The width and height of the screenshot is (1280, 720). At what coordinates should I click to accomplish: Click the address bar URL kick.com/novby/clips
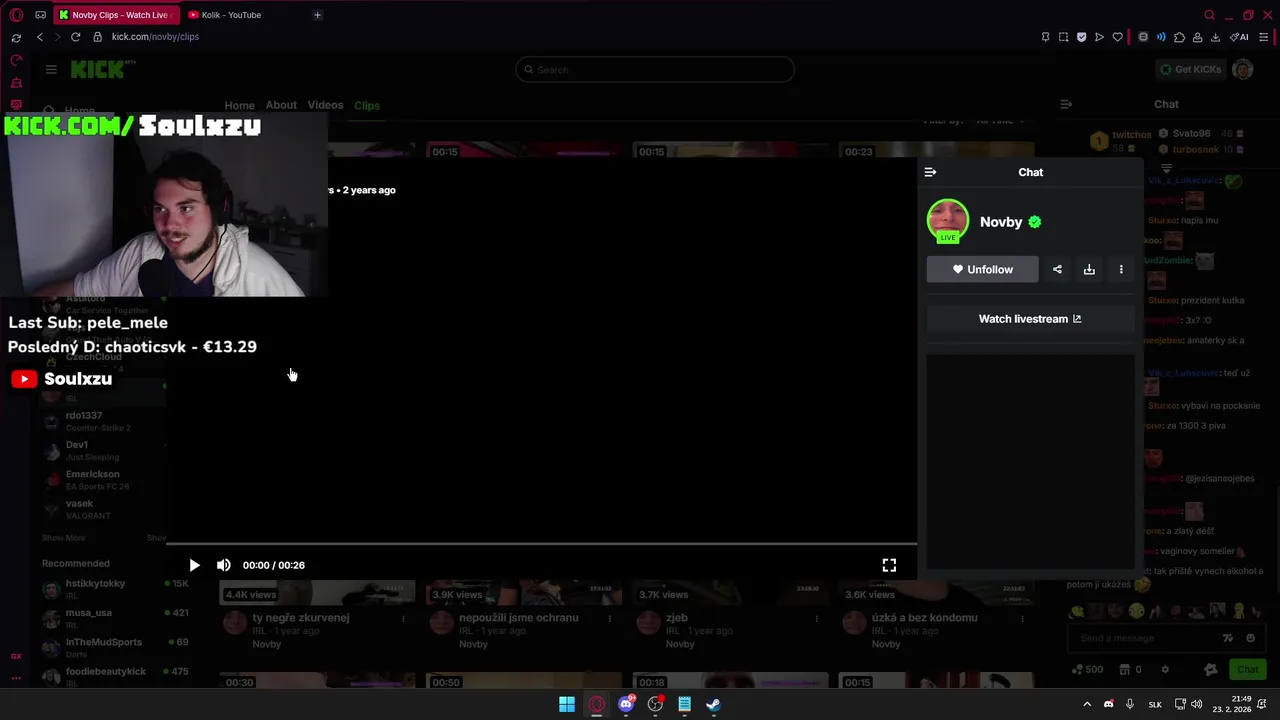tap(155, 37)
